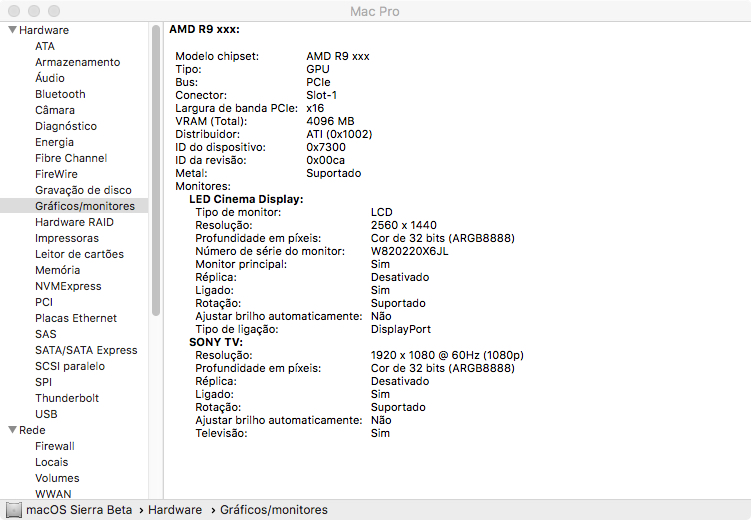Open Volumes under Rede
Image resolution: width=751 pixels, height=520 pixels.
(x=57, y=478)
